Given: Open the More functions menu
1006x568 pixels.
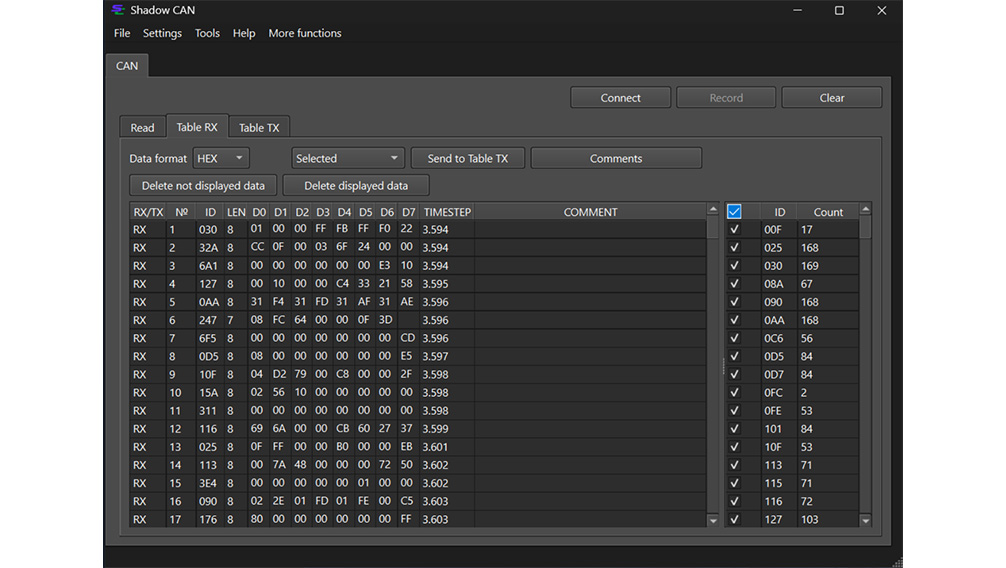Looking at the screenshot, I should coord(305,33).
